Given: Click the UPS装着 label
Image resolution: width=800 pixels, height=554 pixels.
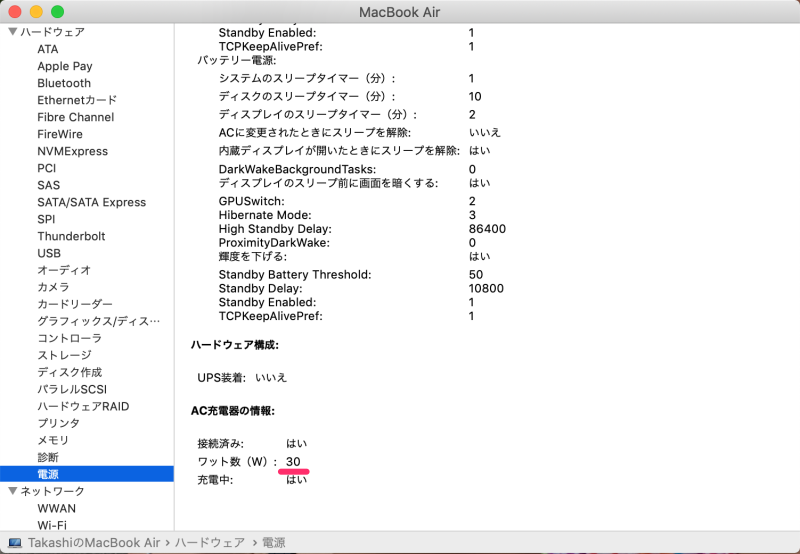Looking at the screenshot, I should (221, 378).
